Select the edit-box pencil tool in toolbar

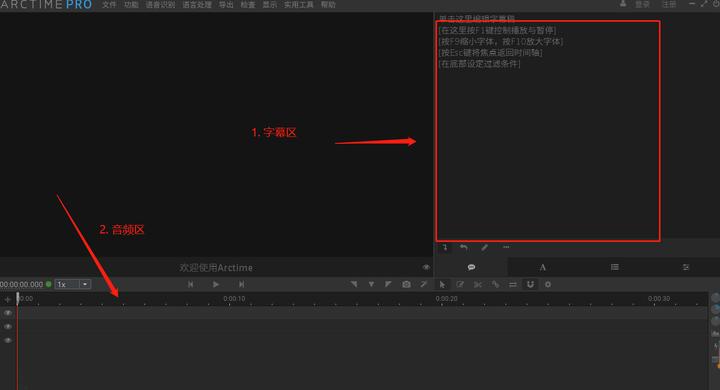tap(460, 284)
